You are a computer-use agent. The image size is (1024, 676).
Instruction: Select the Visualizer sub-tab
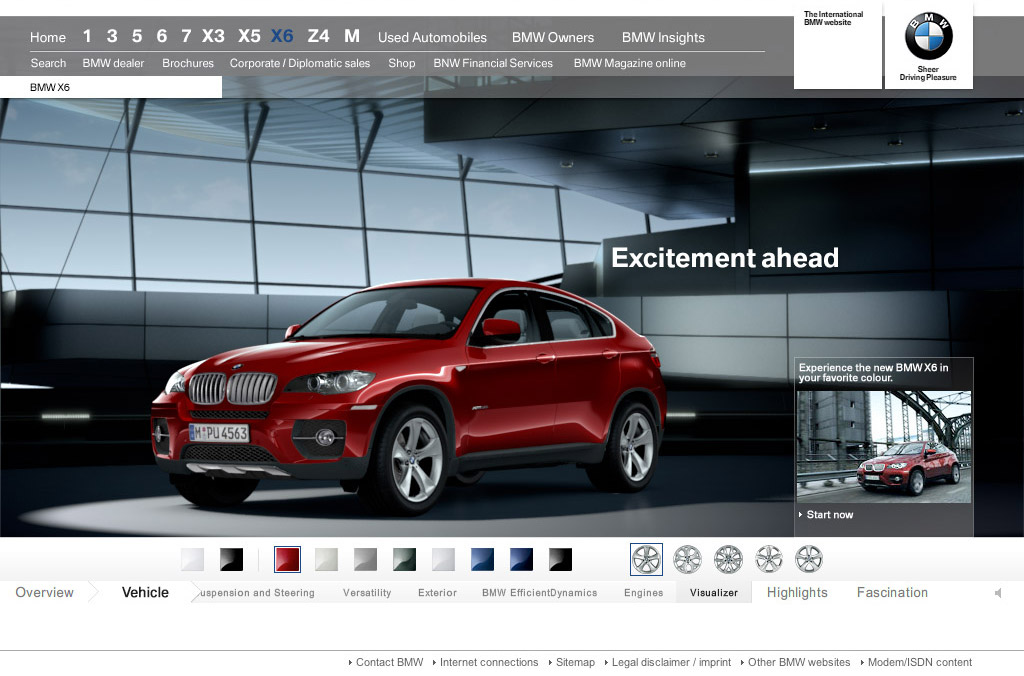(x=714, y=593)
